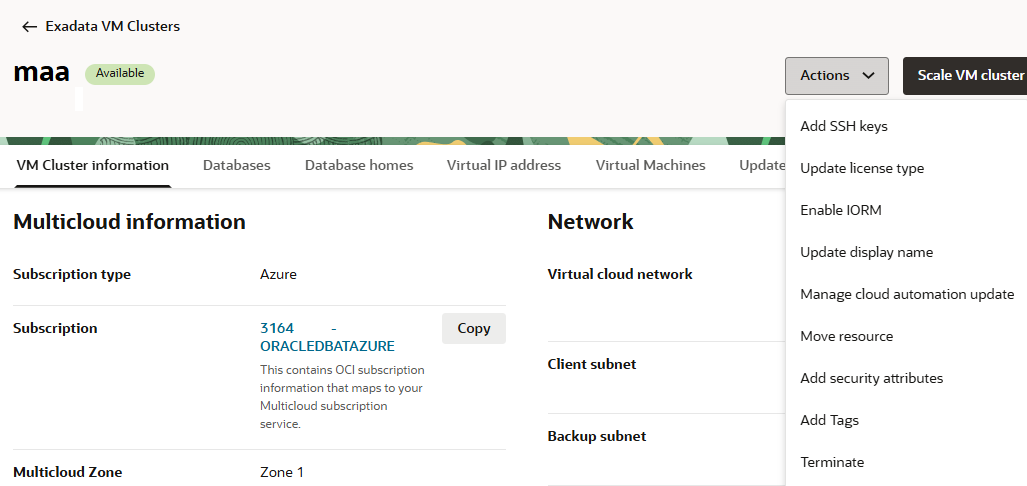This screenshot has height=486, width=1027.
Task: Choose Add Tags menu entry
Action: pyautogui.click(x=829, y=420)
